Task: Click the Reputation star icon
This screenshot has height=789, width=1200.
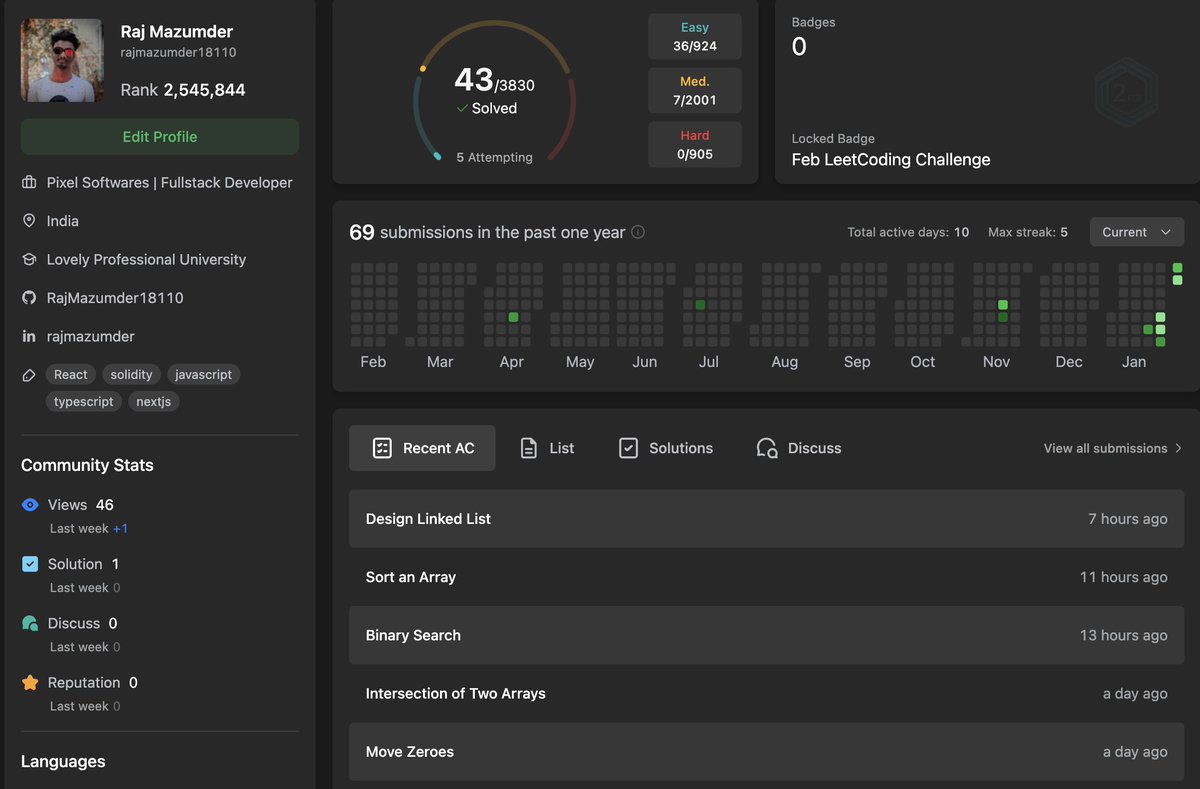Action: 30,683
